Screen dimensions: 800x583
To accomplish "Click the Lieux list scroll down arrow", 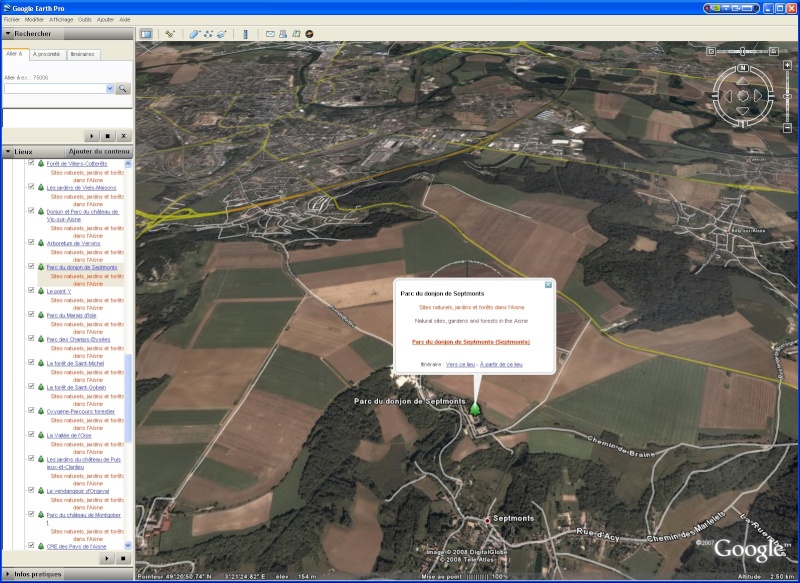I will coord(128,545).
